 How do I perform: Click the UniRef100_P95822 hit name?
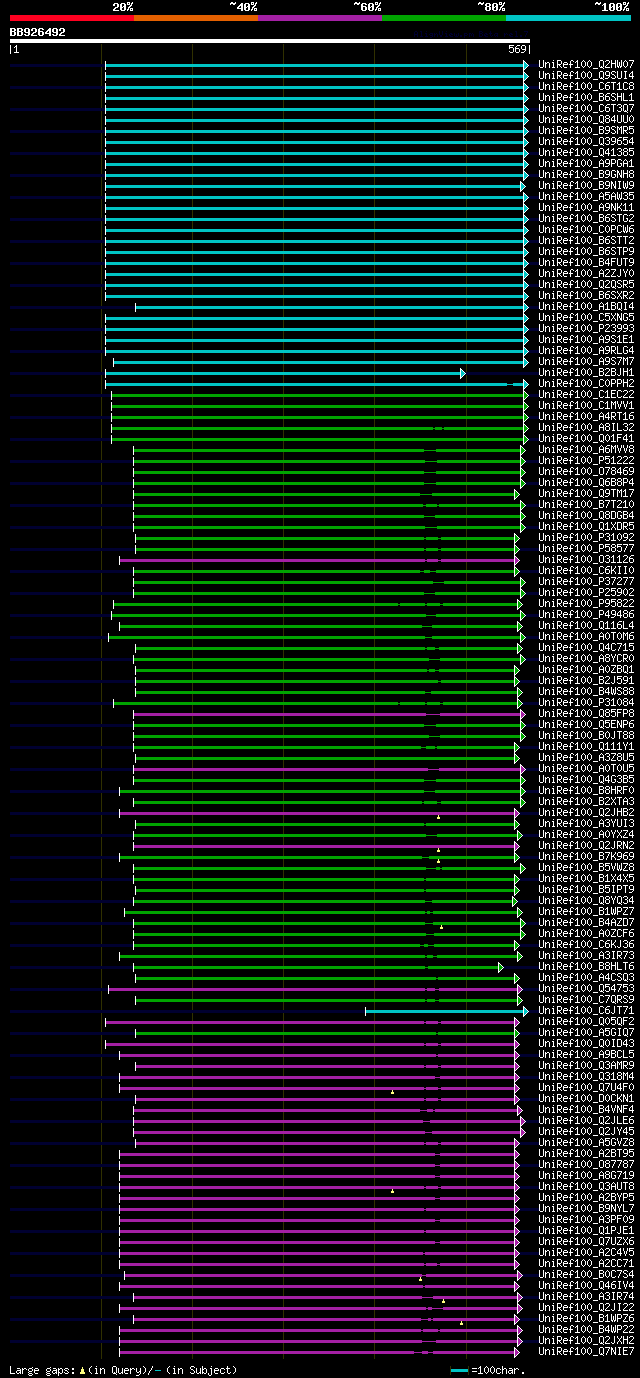[x=586, y=604]
